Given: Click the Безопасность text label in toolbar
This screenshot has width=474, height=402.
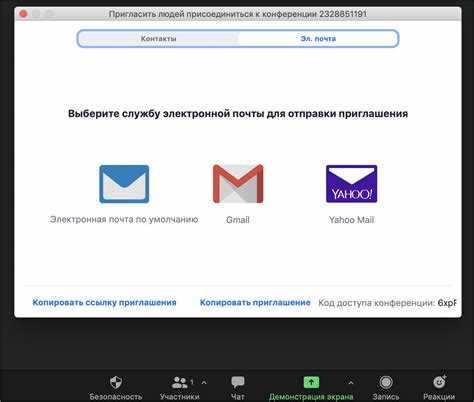Looking at the screenshot, I should (116, 397).
